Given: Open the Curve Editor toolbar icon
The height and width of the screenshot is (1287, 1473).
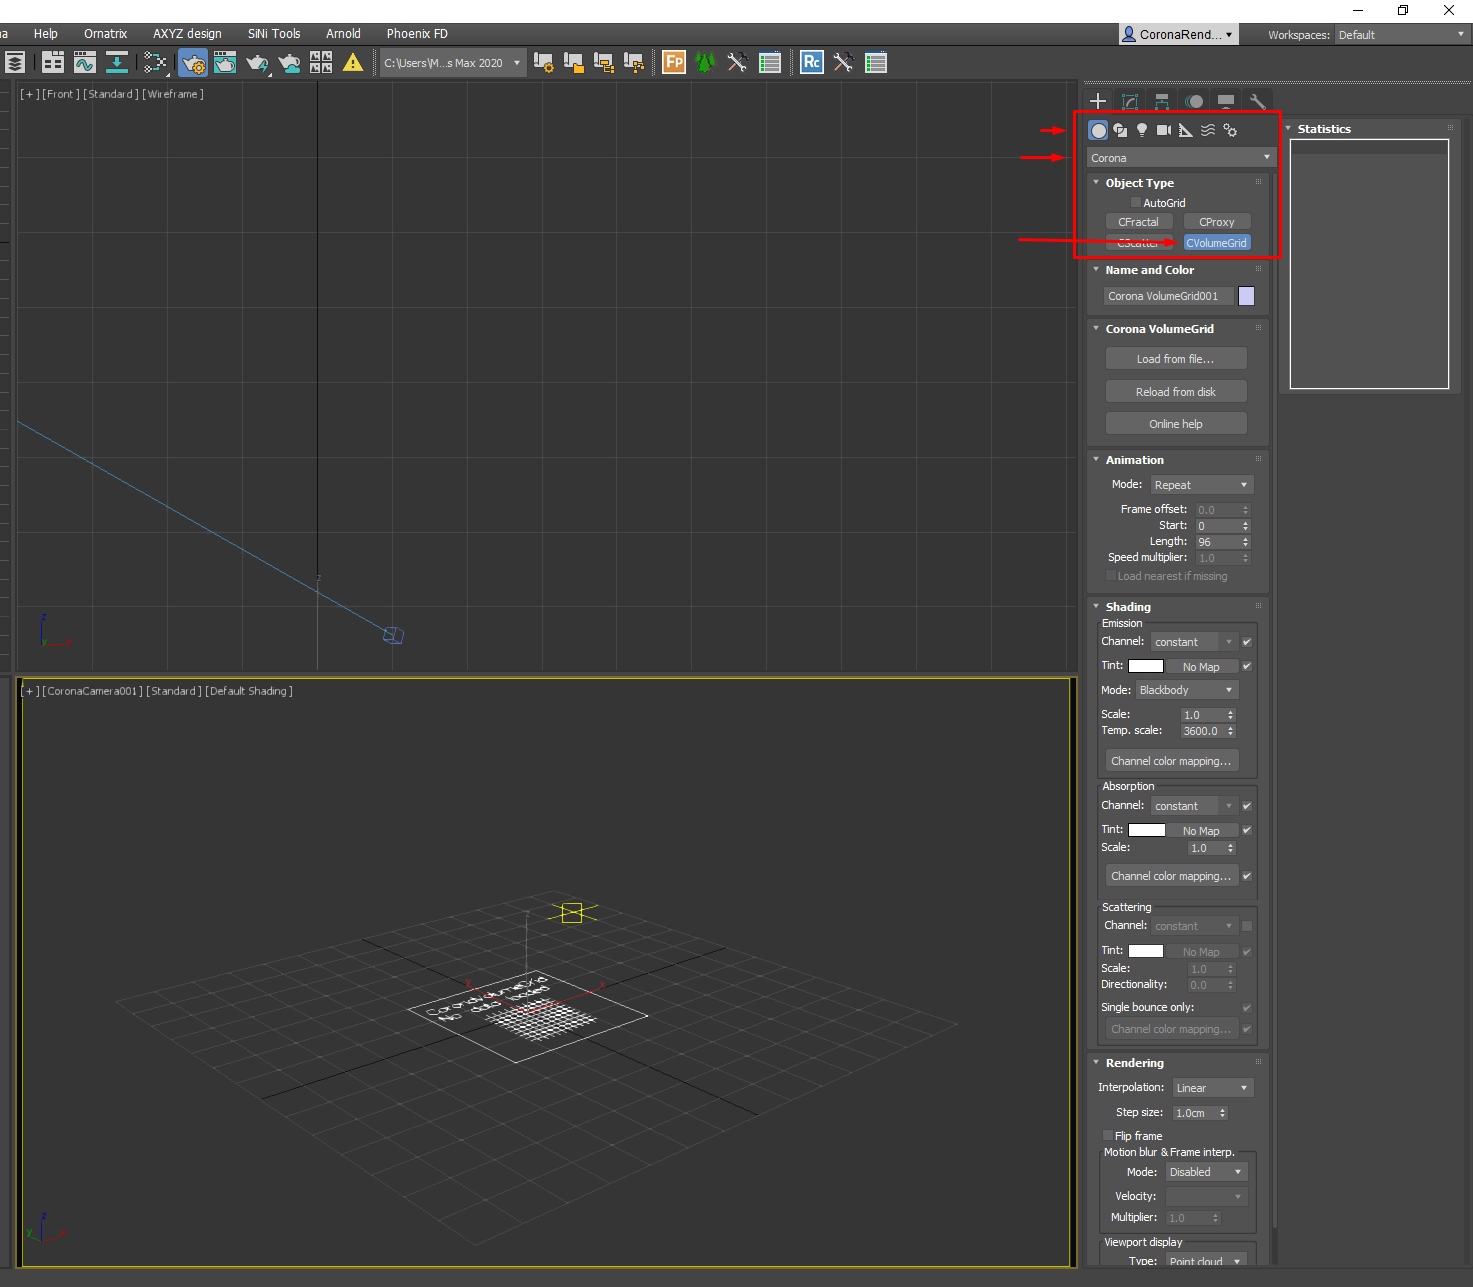Looking at the screenshot, I should point(85,63).
